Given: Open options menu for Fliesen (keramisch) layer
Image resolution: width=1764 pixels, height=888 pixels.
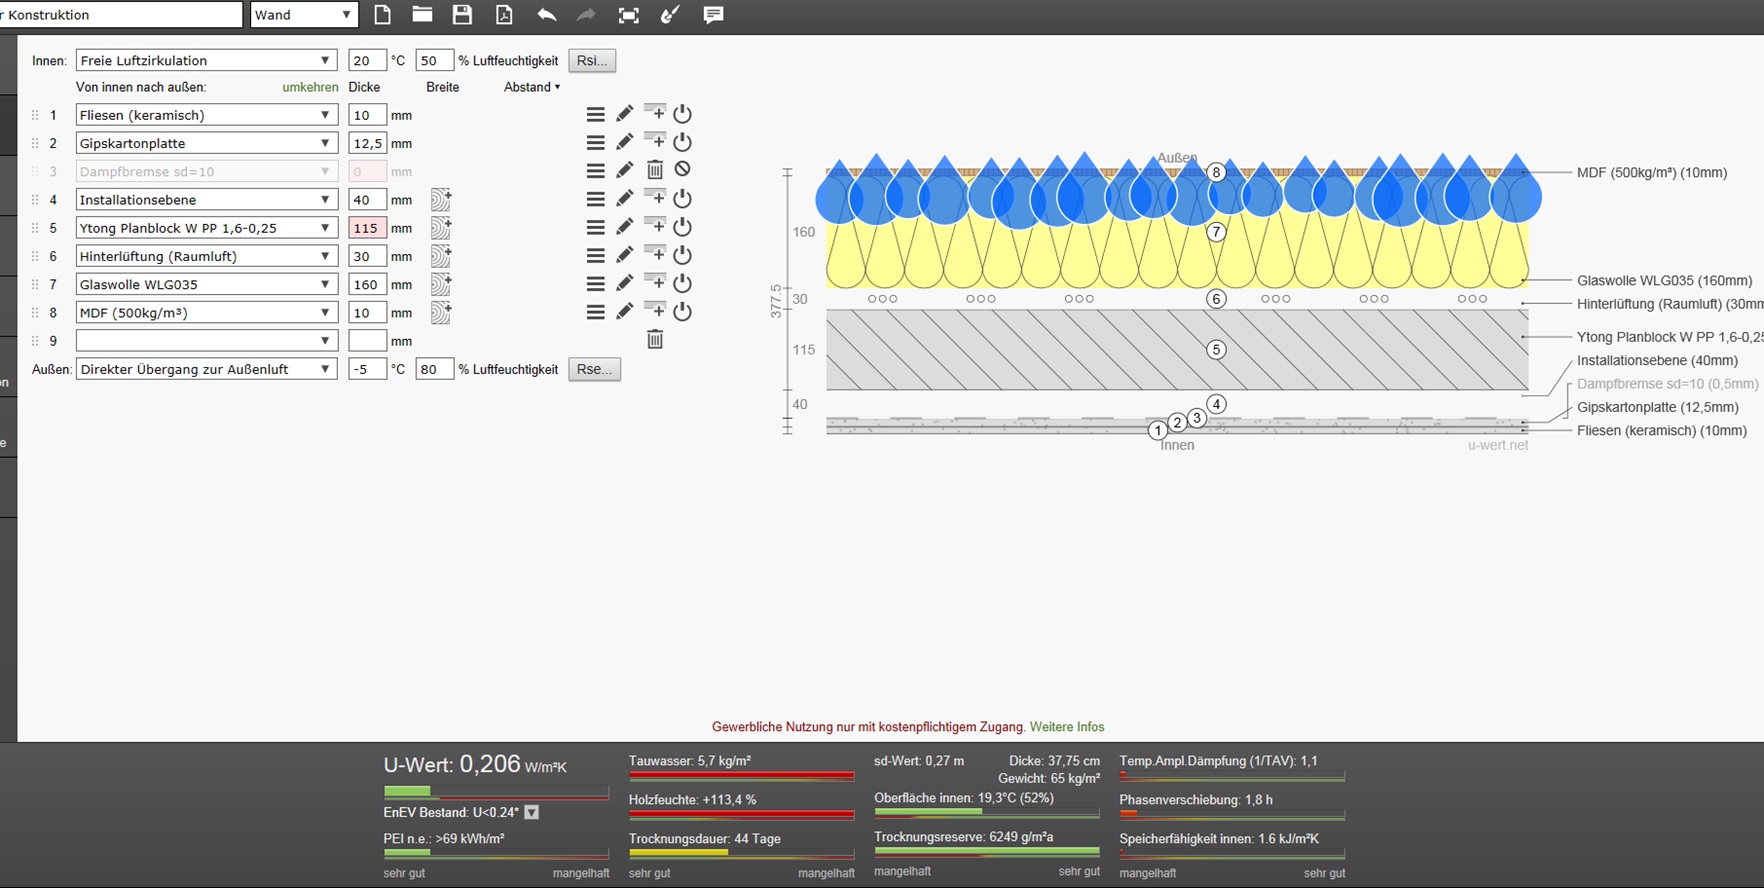Looking at the screenshot, I should coord(595,114).
